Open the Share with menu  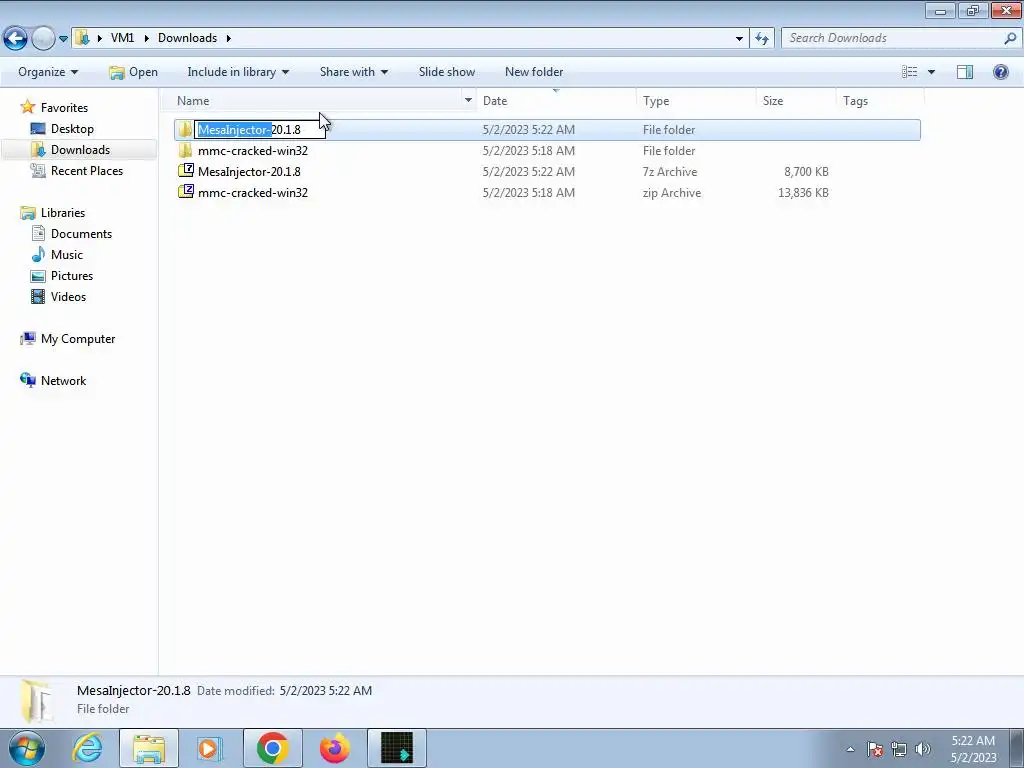click(353, 72)
